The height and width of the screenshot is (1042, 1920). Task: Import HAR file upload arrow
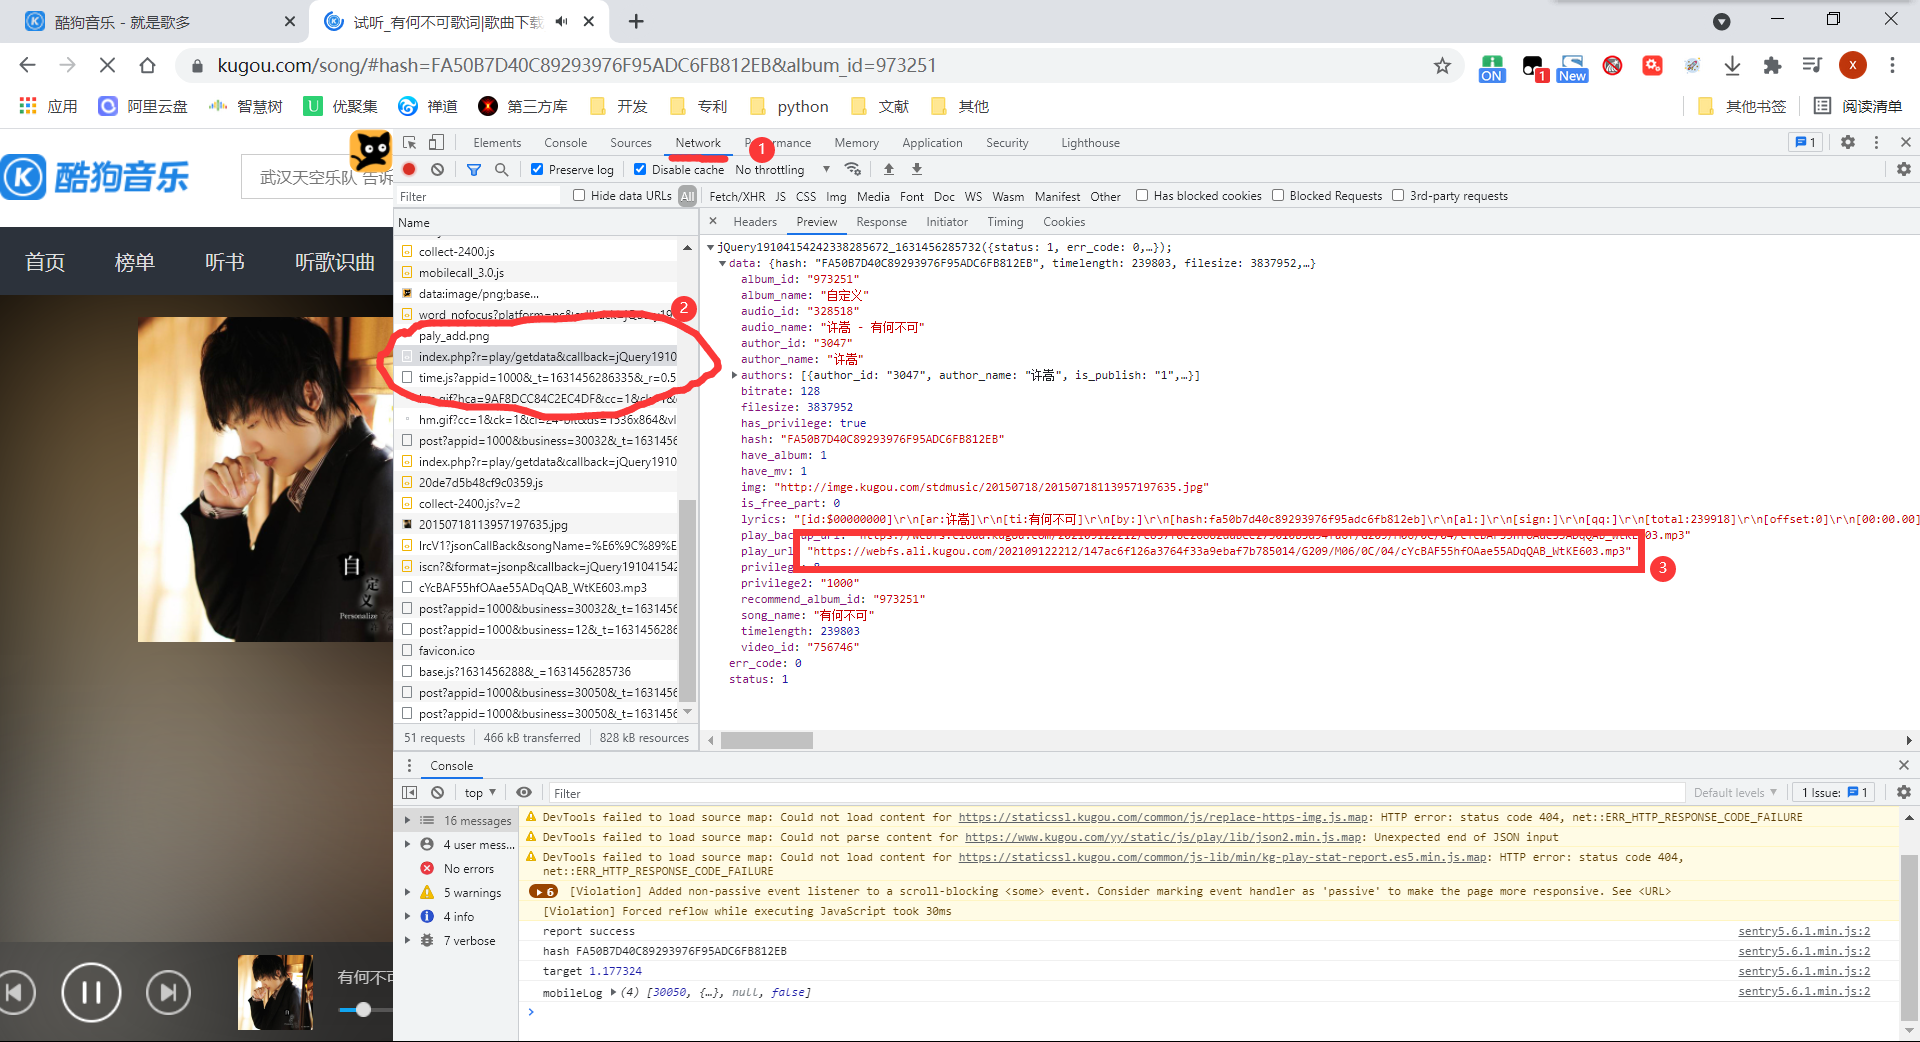(x=889, y=169)
